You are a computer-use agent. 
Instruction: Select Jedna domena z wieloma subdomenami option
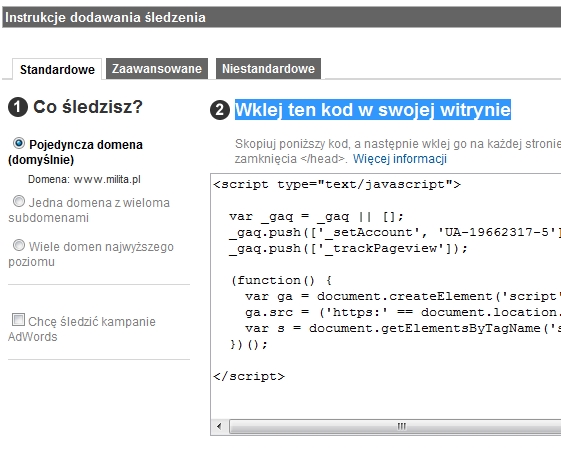tap(19, 201)
